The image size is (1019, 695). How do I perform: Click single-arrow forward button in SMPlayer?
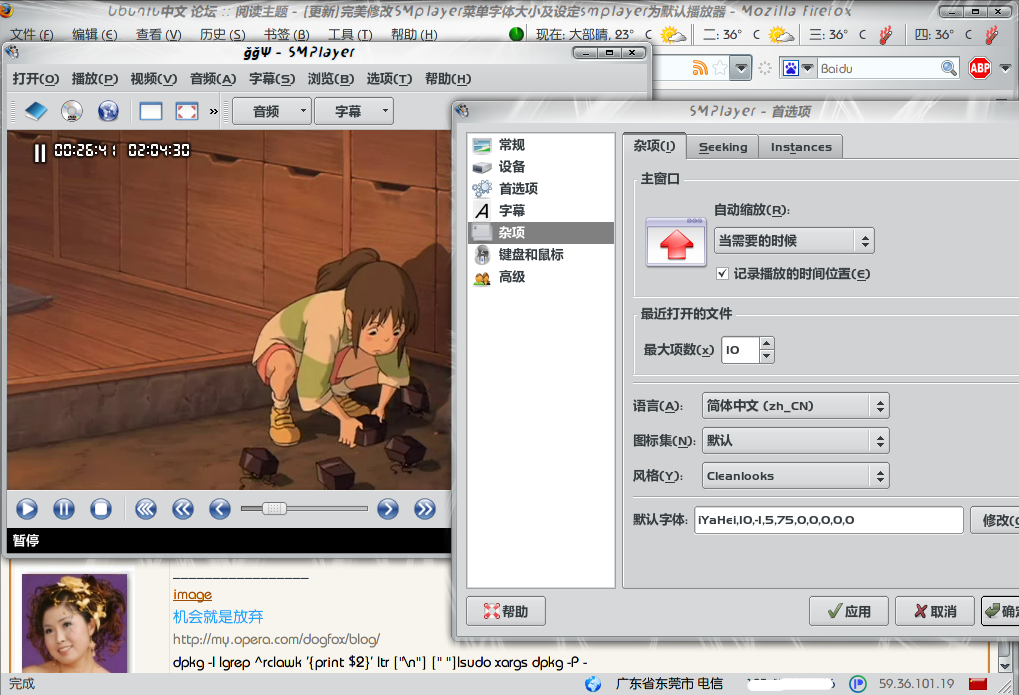point(387,509)
